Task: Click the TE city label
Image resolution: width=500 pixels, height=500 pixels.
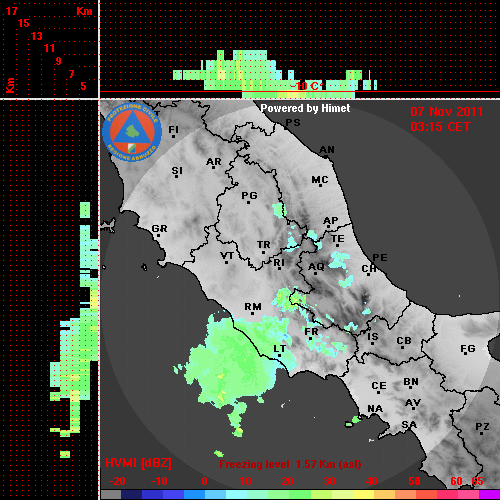Action: (x=338, y=239)
